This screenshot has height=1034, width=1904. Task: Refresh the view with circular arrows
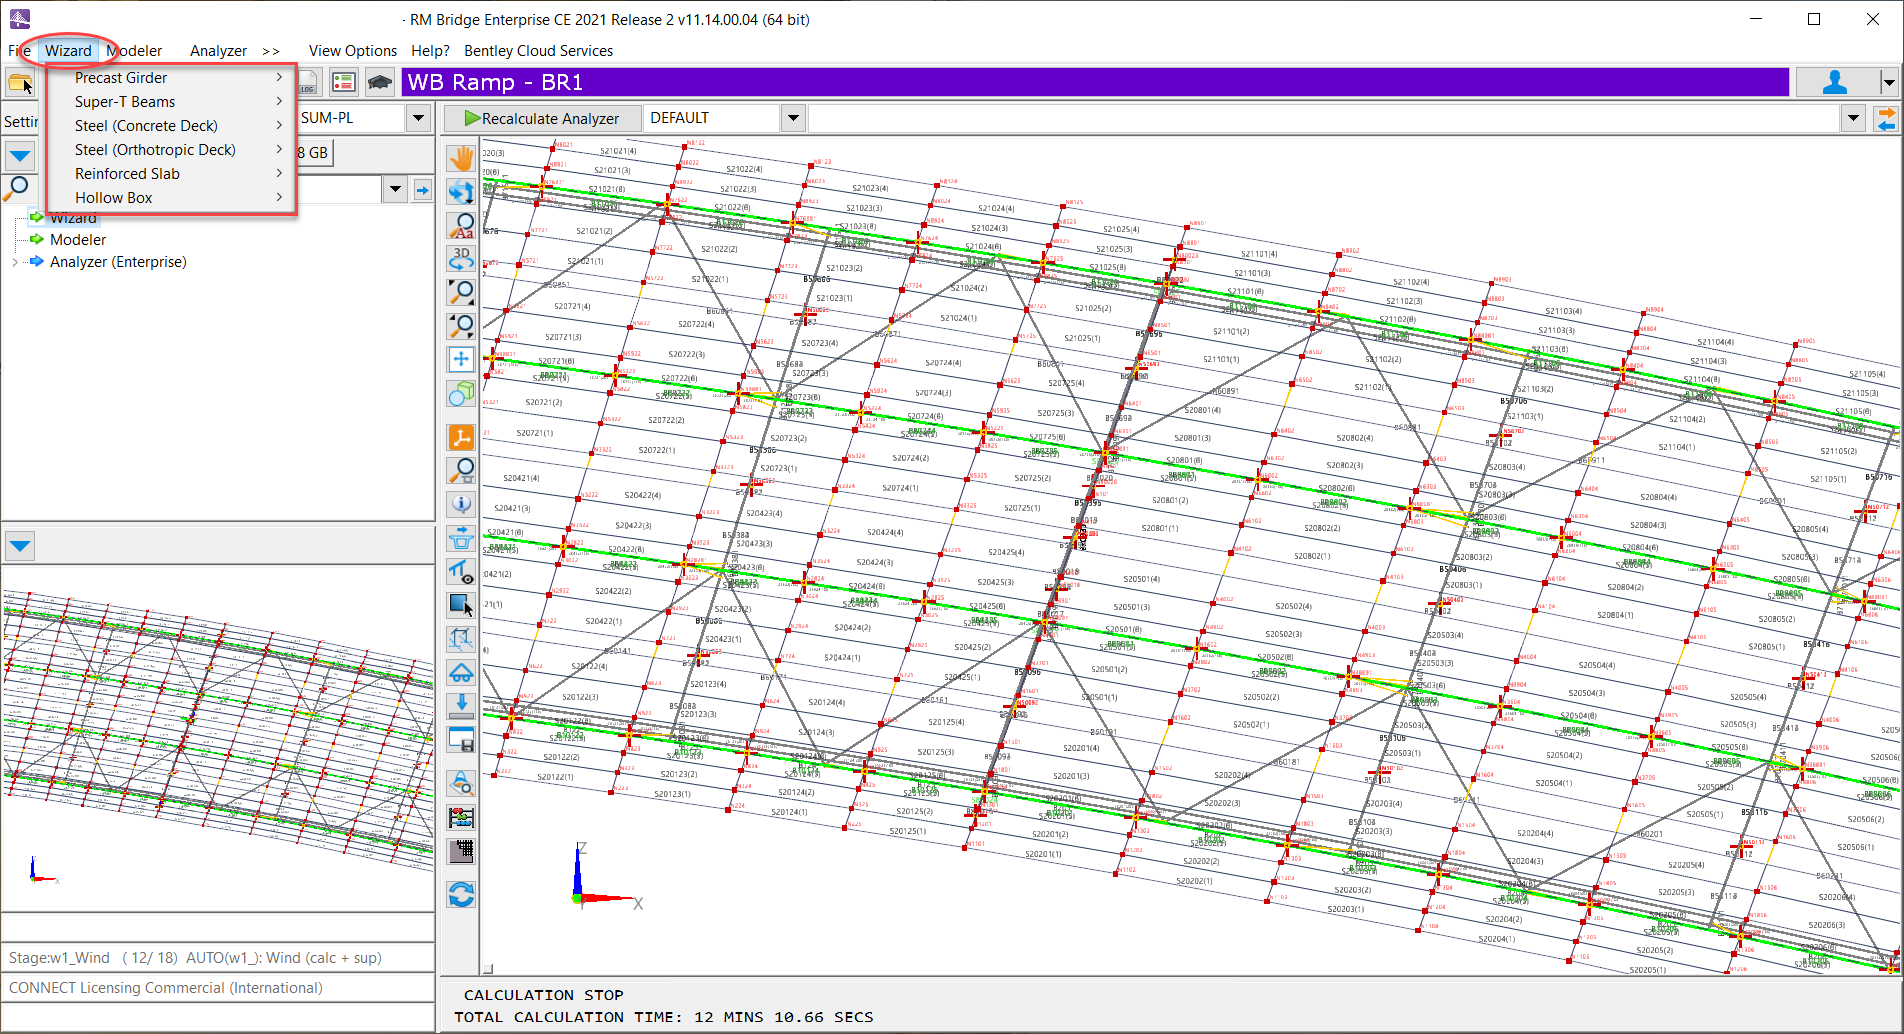pos(461,894)
